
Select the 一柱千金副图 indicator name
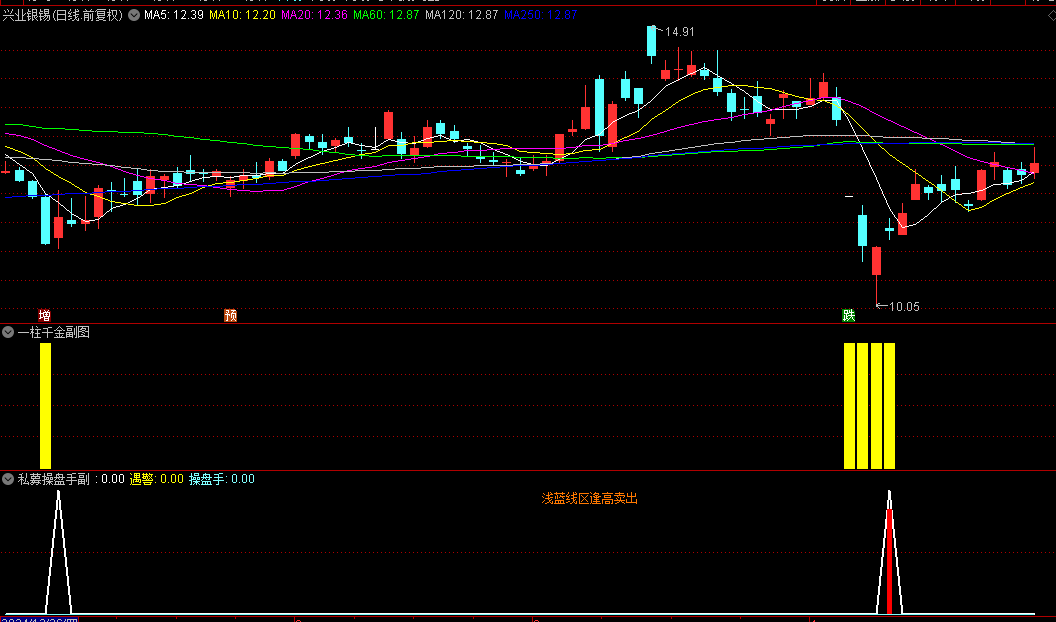[x=53, y=332]
